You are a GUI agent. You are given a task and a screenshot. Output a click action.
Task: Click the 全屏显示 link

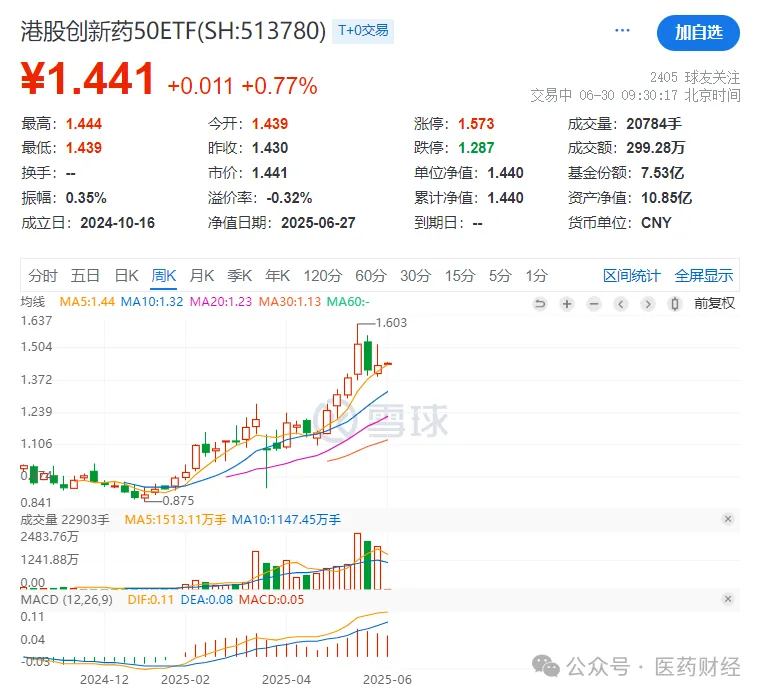coord(703,275)
